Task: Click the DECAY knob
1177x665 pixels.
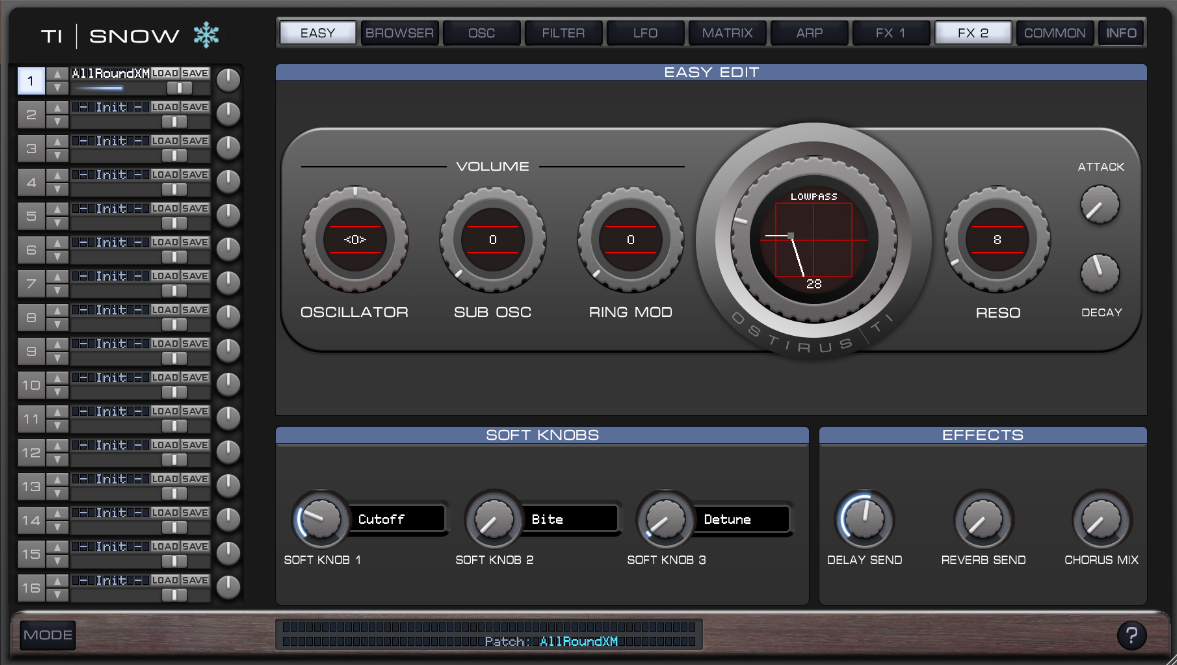Action: pyautogui.click(x=1100, y=273)
